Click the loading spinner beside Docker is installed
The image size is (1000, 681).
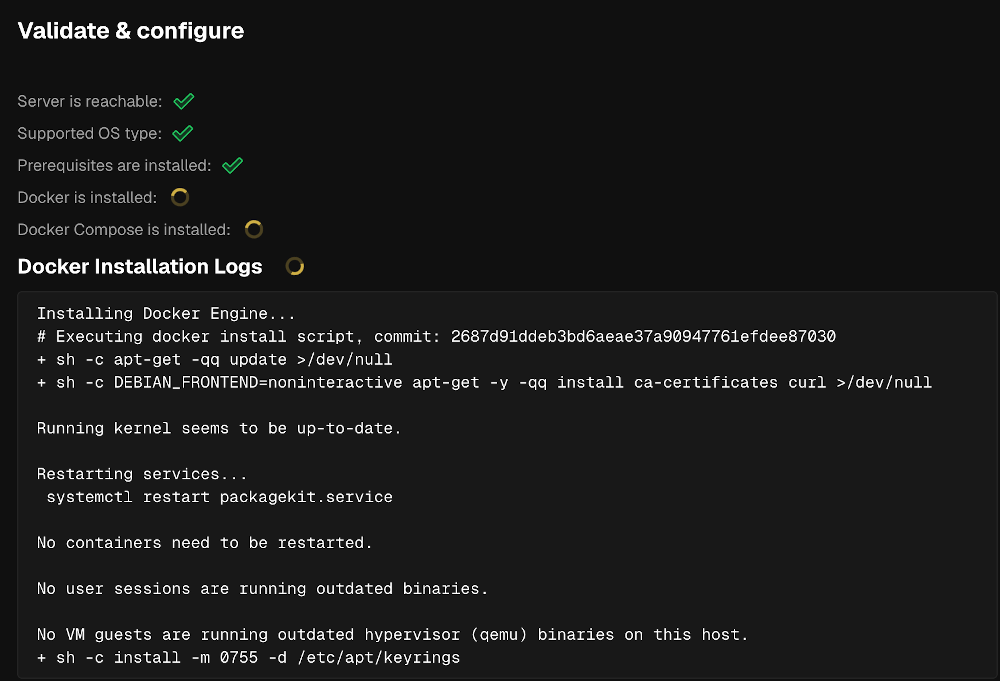point(180,197)
